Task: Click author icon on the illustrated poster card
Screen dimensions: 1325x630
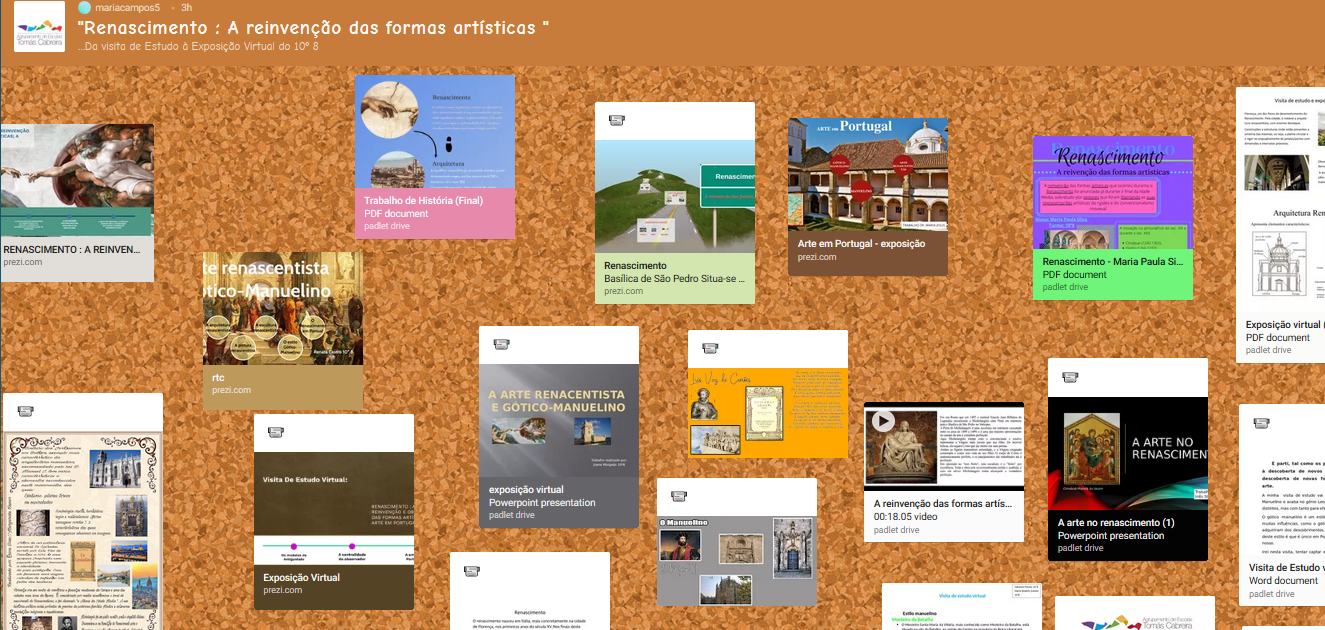Action: pyautogui.click(x=25, y=411)
